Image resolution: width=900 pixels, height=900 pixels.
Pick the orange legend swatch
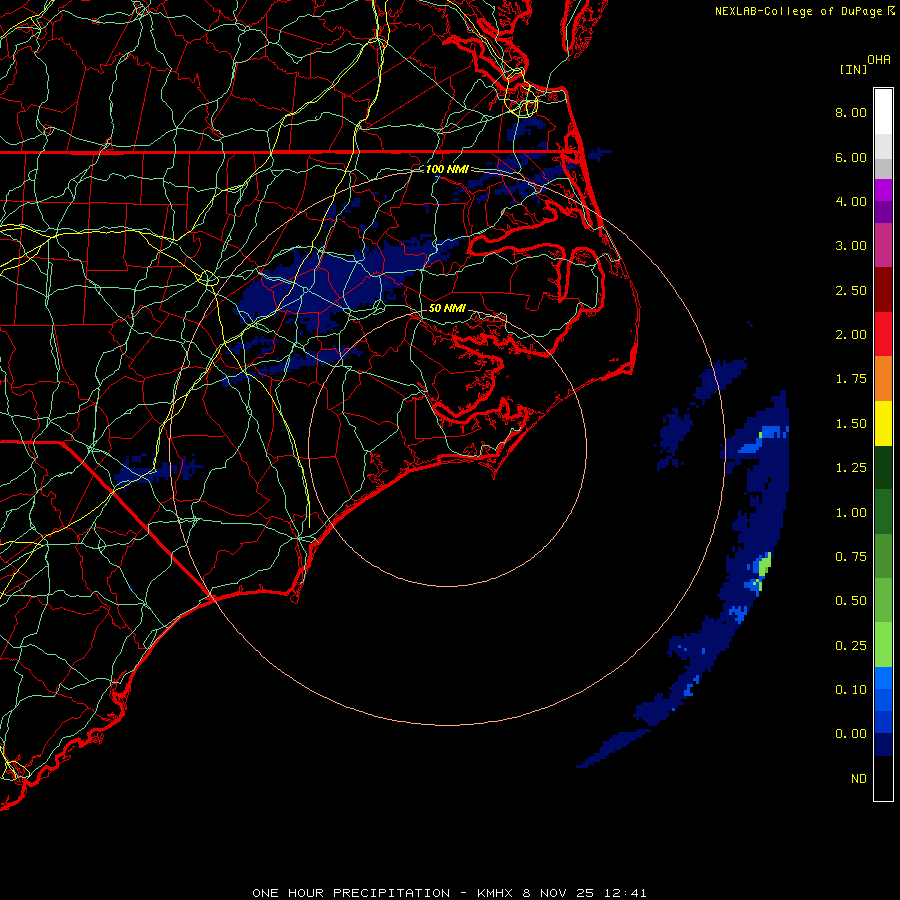pos(883,378)
